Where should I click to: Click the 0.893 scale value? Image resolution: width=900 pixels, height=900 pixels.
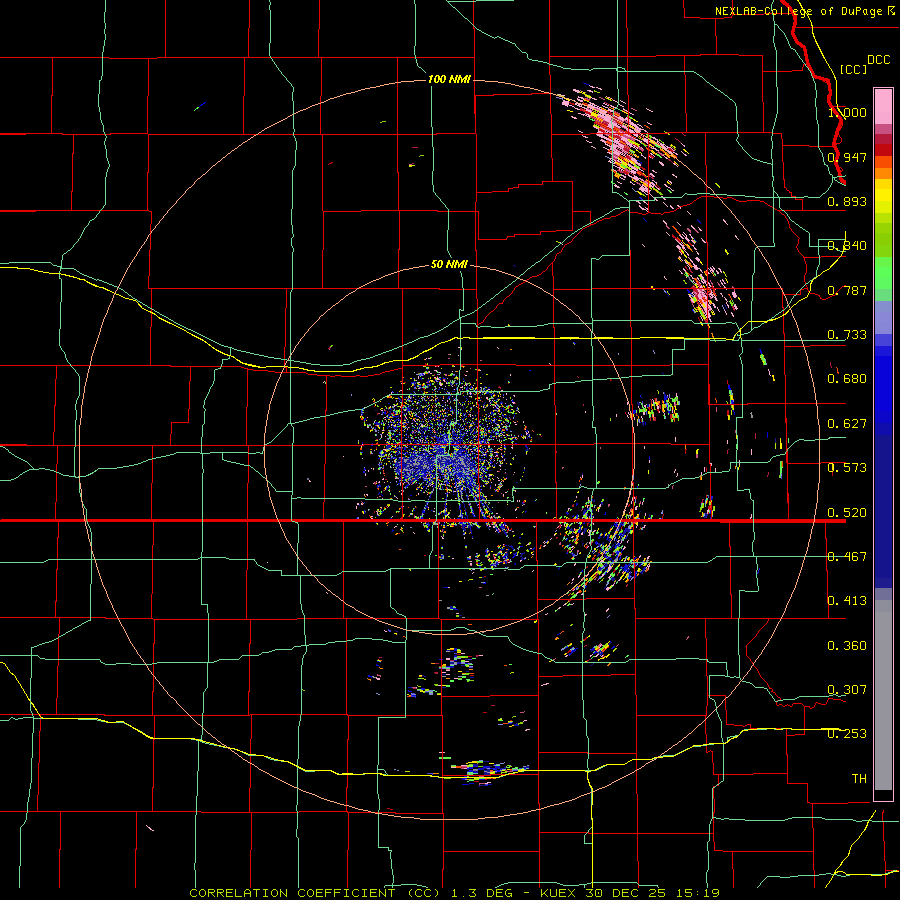coord(847,201)
